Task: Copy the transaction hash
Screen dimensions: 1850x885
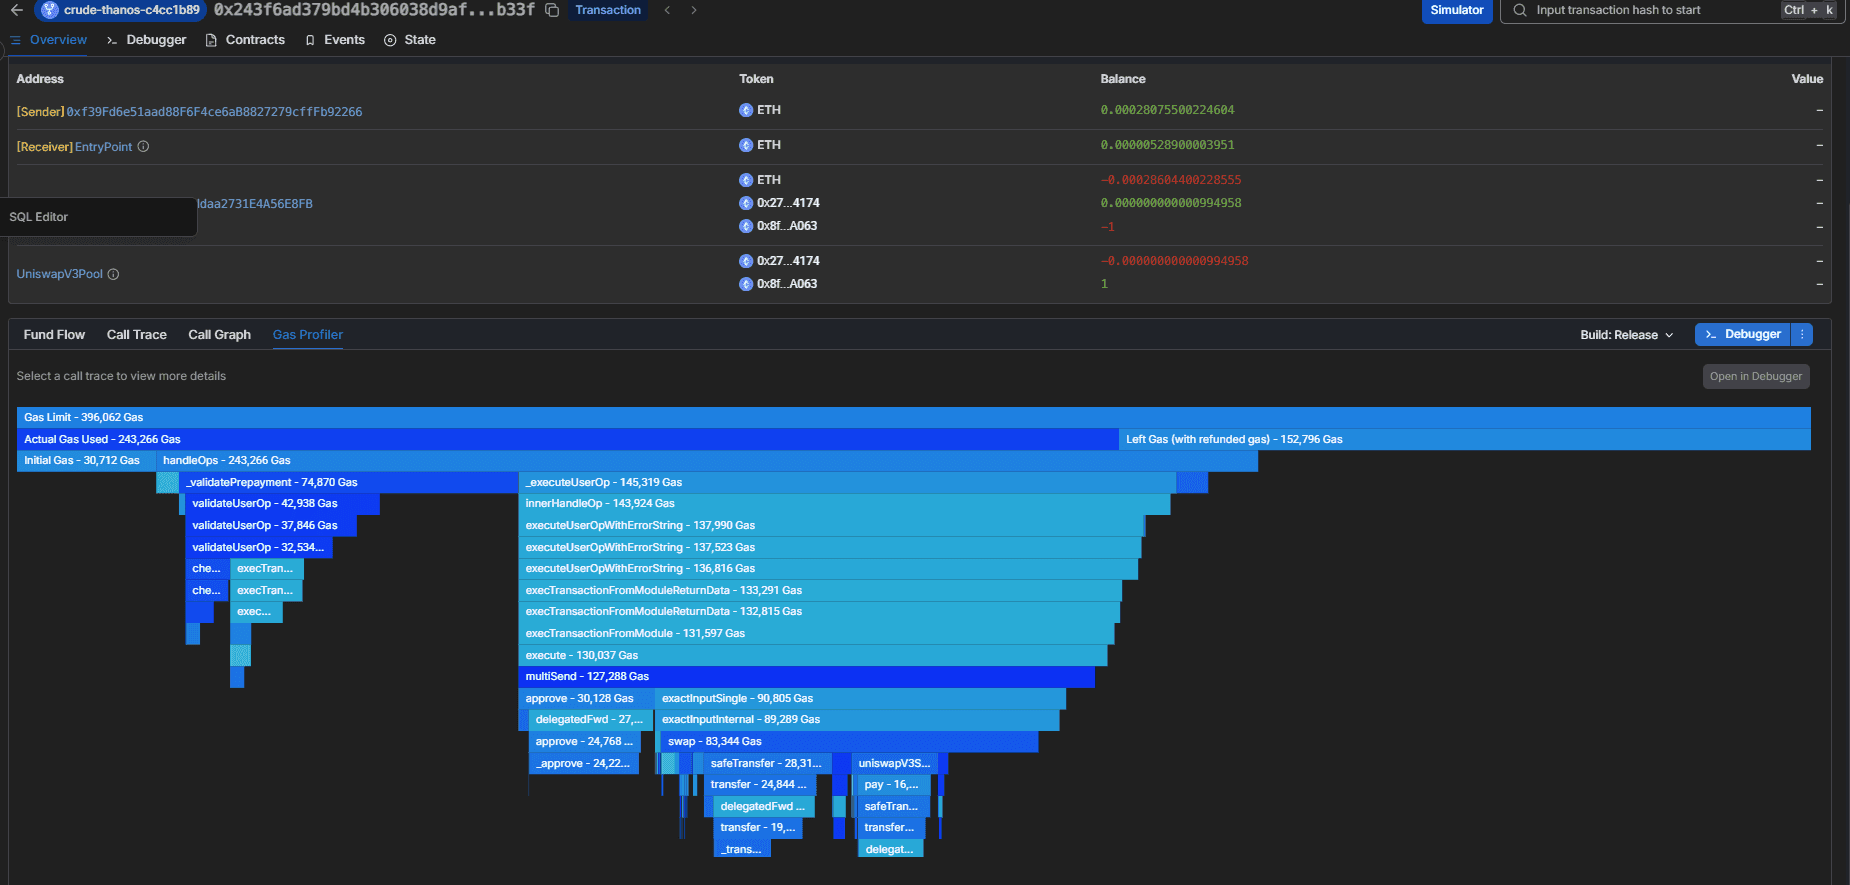Action: tap(551, 10)
